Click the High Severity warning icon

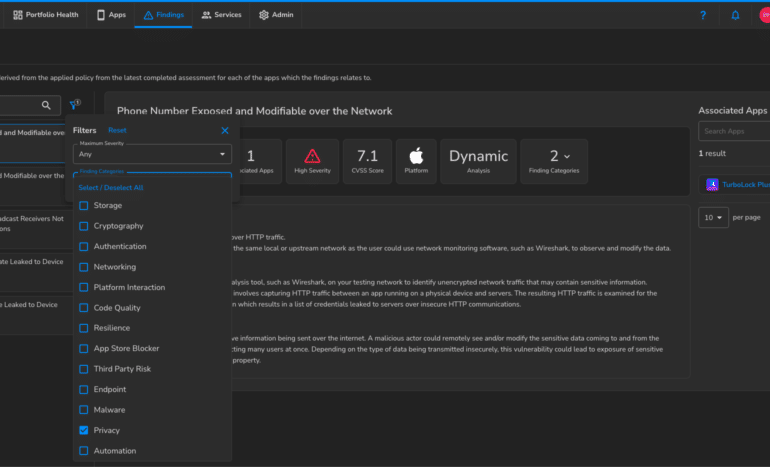(312, 156)
